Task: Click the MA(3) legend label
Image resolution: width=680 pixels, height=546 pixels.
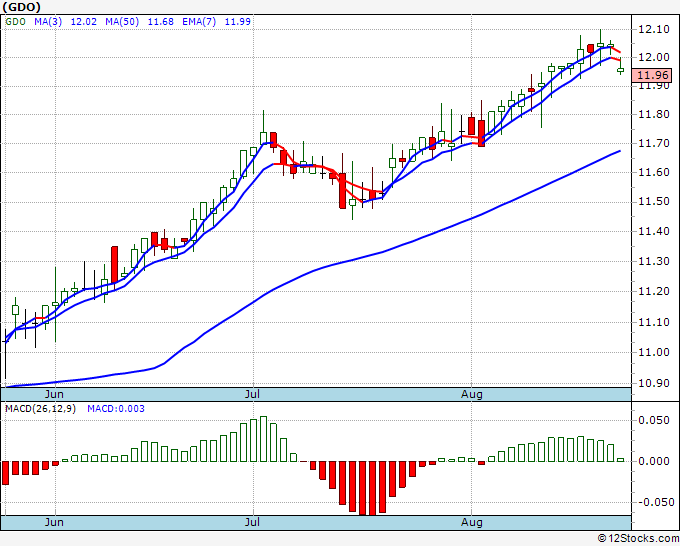Action: pos(48,21)
